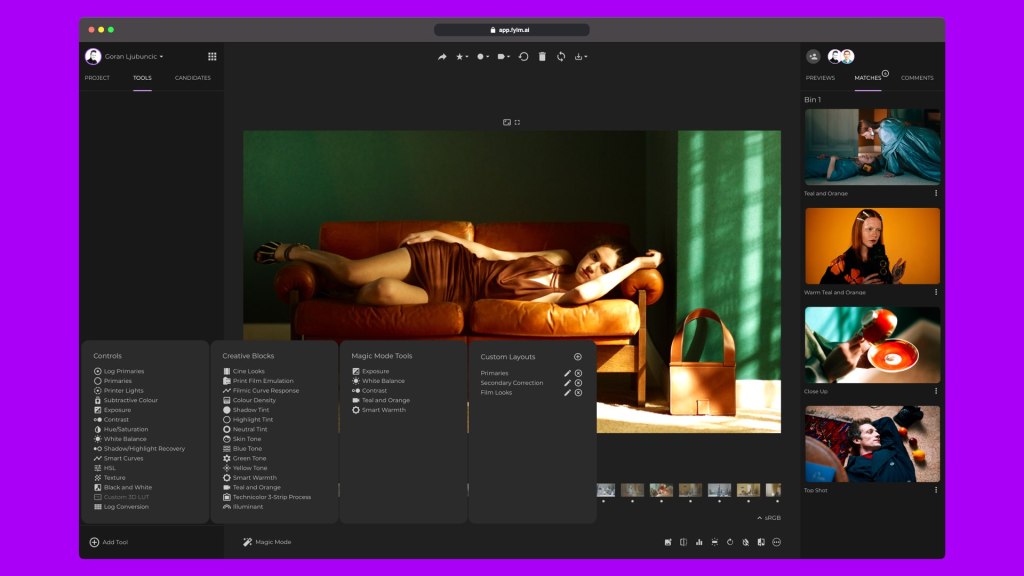
Task: Select Hue/Saturation control
Action: [x=121, y=429]
